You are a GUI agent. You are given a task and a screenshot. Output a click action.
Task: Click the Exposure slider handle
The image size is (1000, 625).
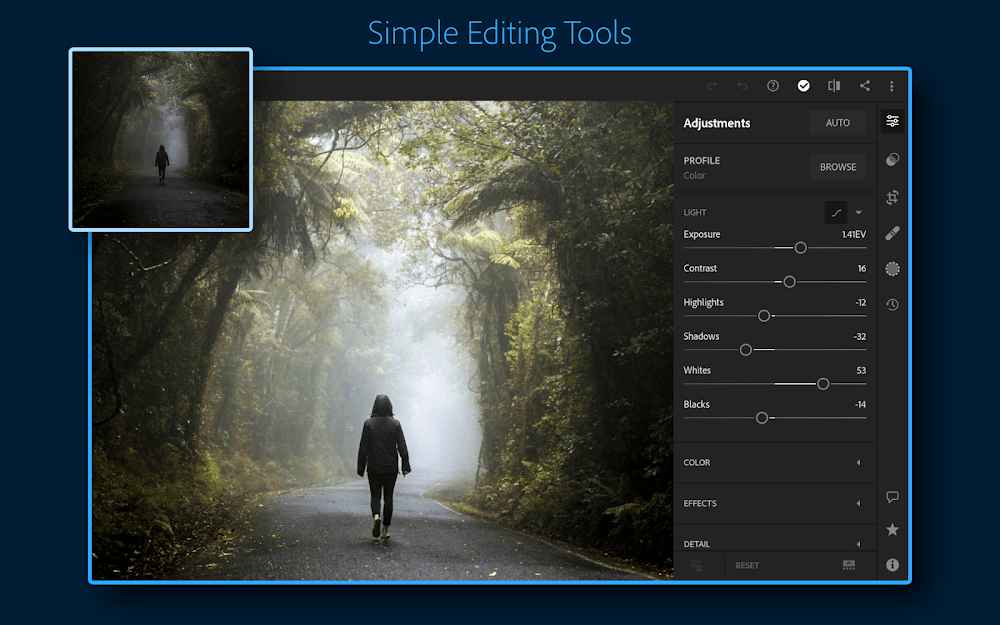pos(801,247)
